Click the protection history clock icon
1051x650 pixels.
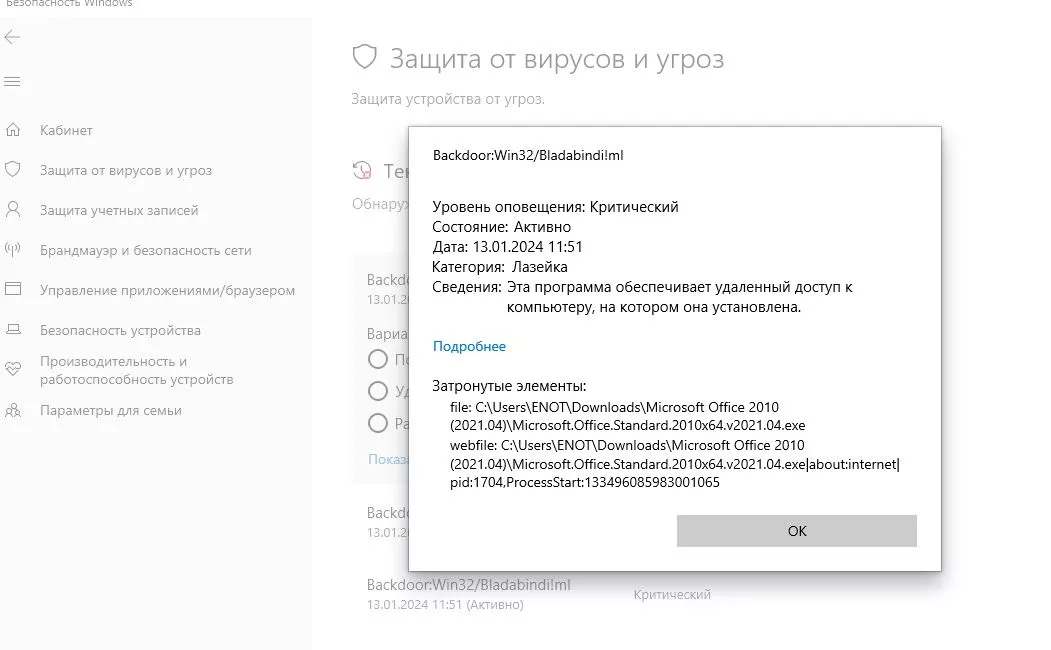[x=363, y=171]
